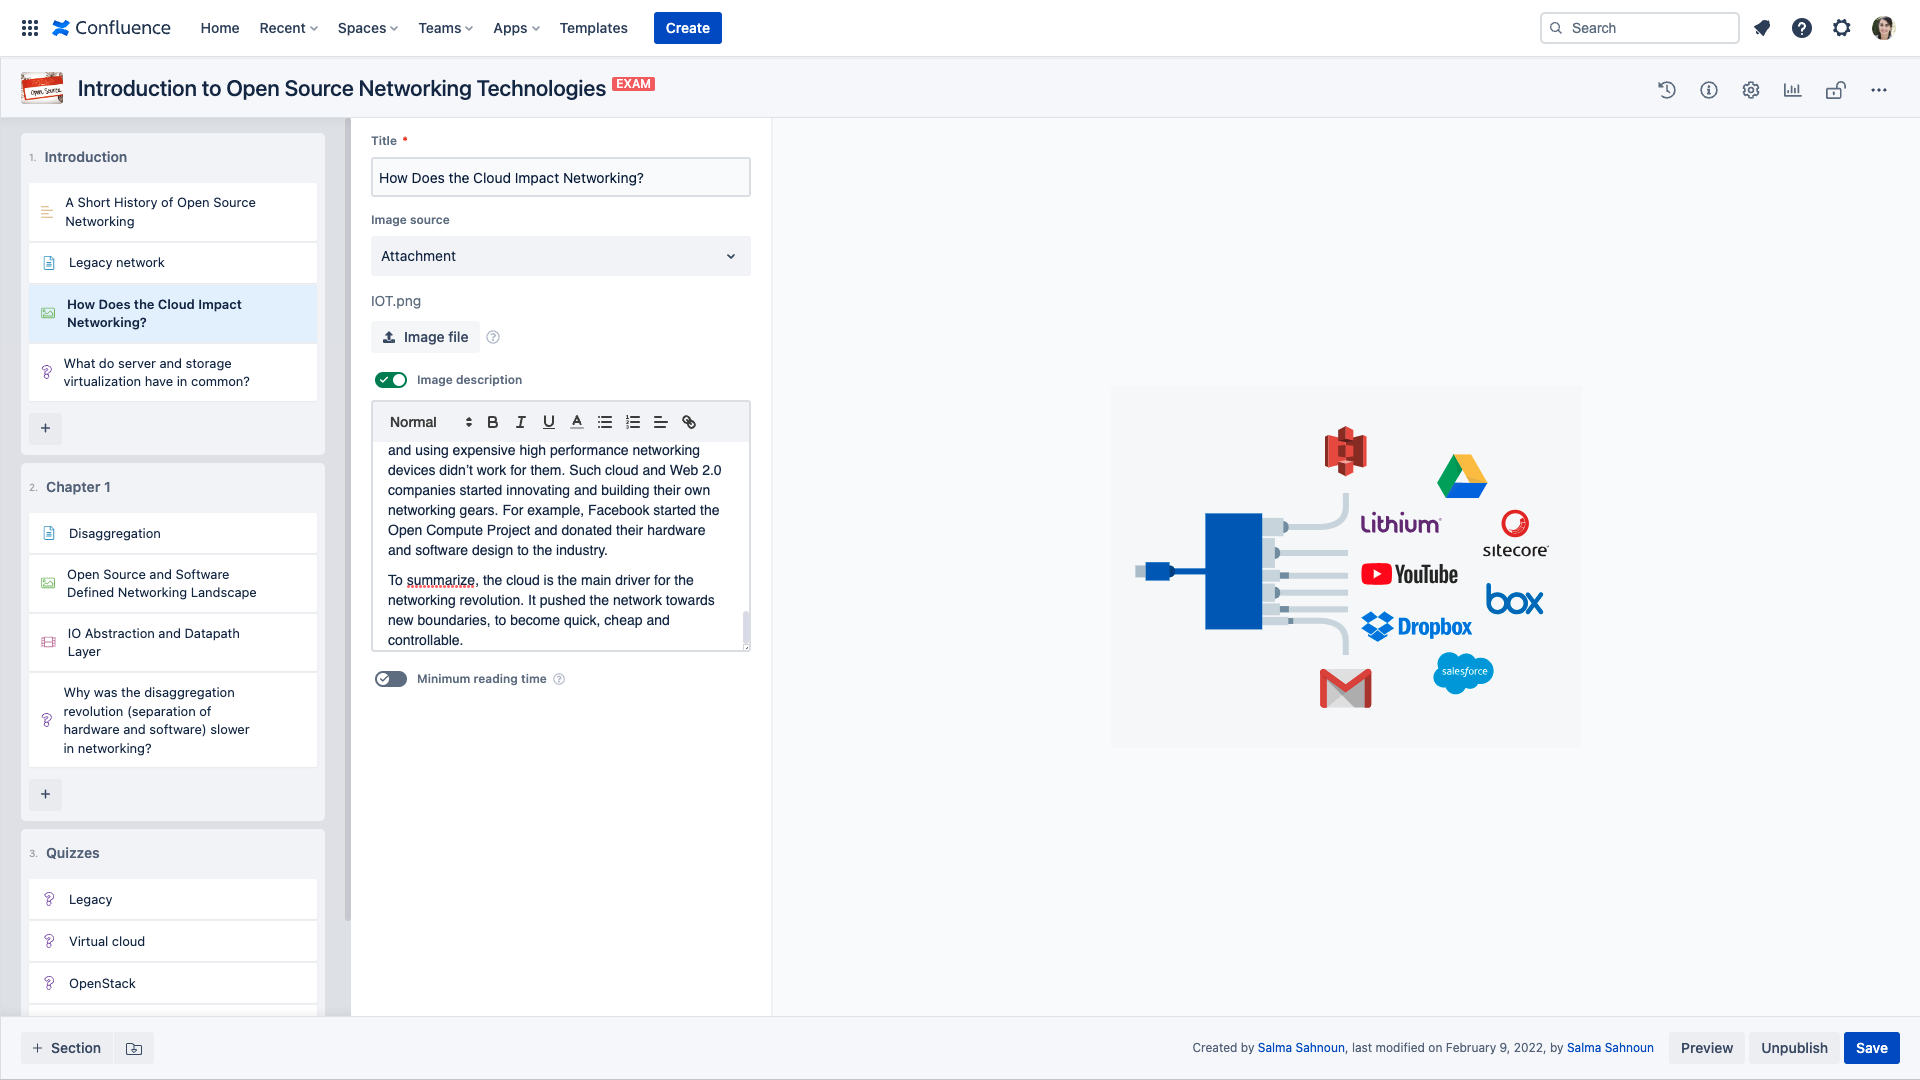Click the Save button

pos(1871,1048)
